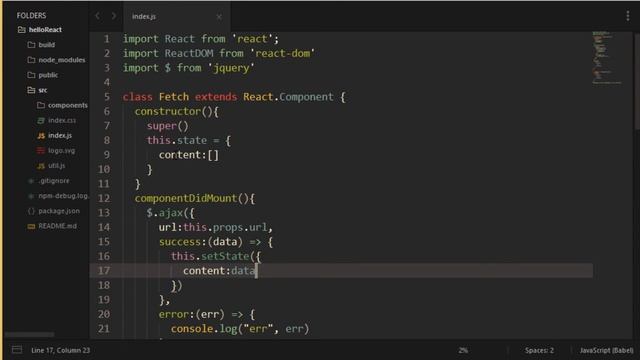Viewport: 640px width, 360px height.
Task: Expand the public folder icon
Action: coord(31,75)
